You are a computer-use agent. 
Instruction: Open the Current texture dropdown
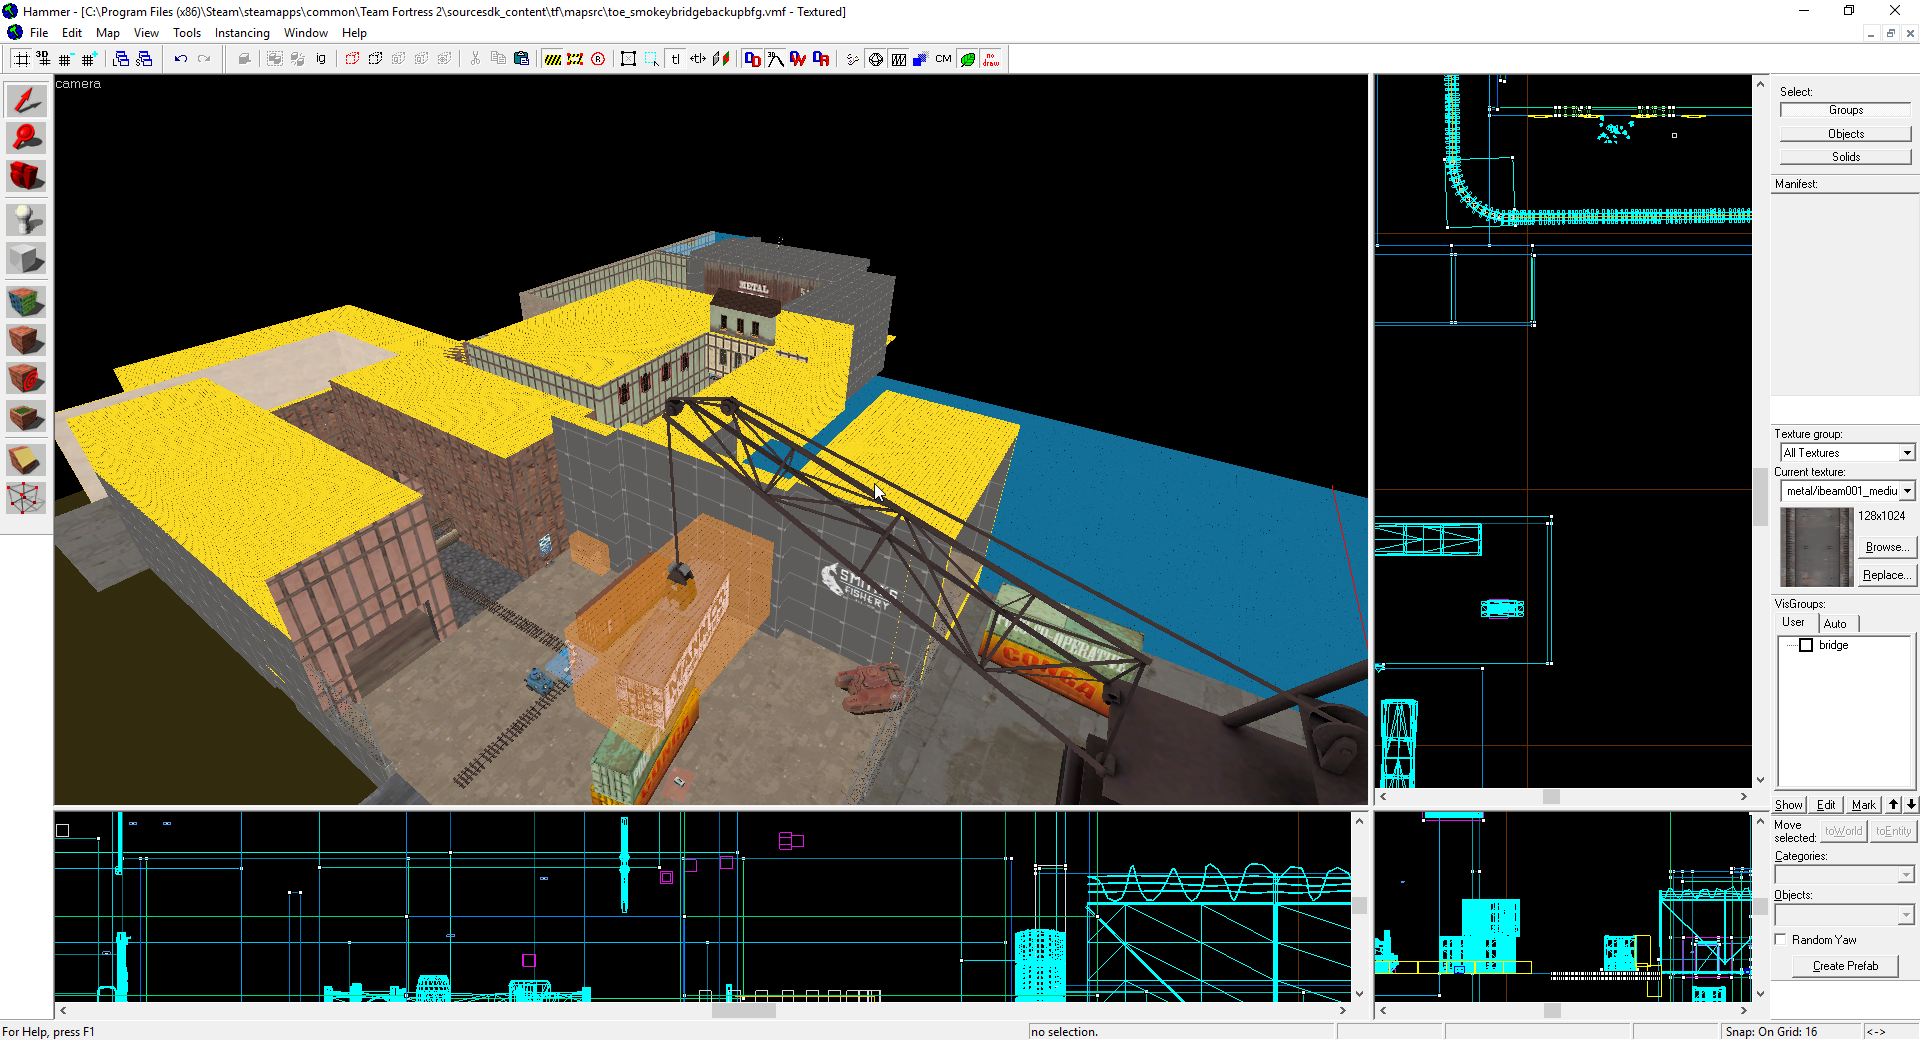tap(1907, 491)
